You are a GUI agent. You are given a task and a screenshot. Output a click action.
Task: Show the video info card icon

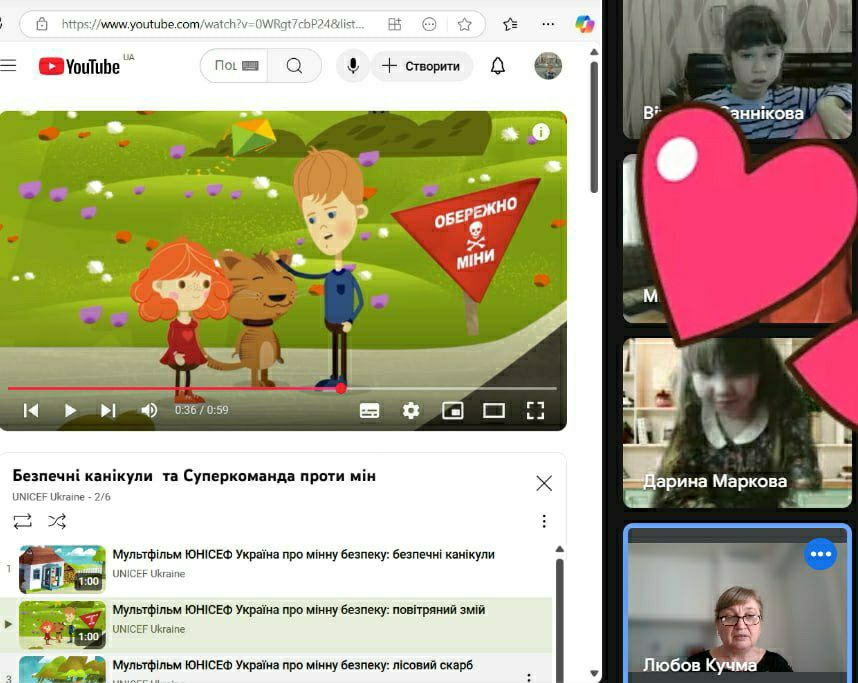click(541, 132)
